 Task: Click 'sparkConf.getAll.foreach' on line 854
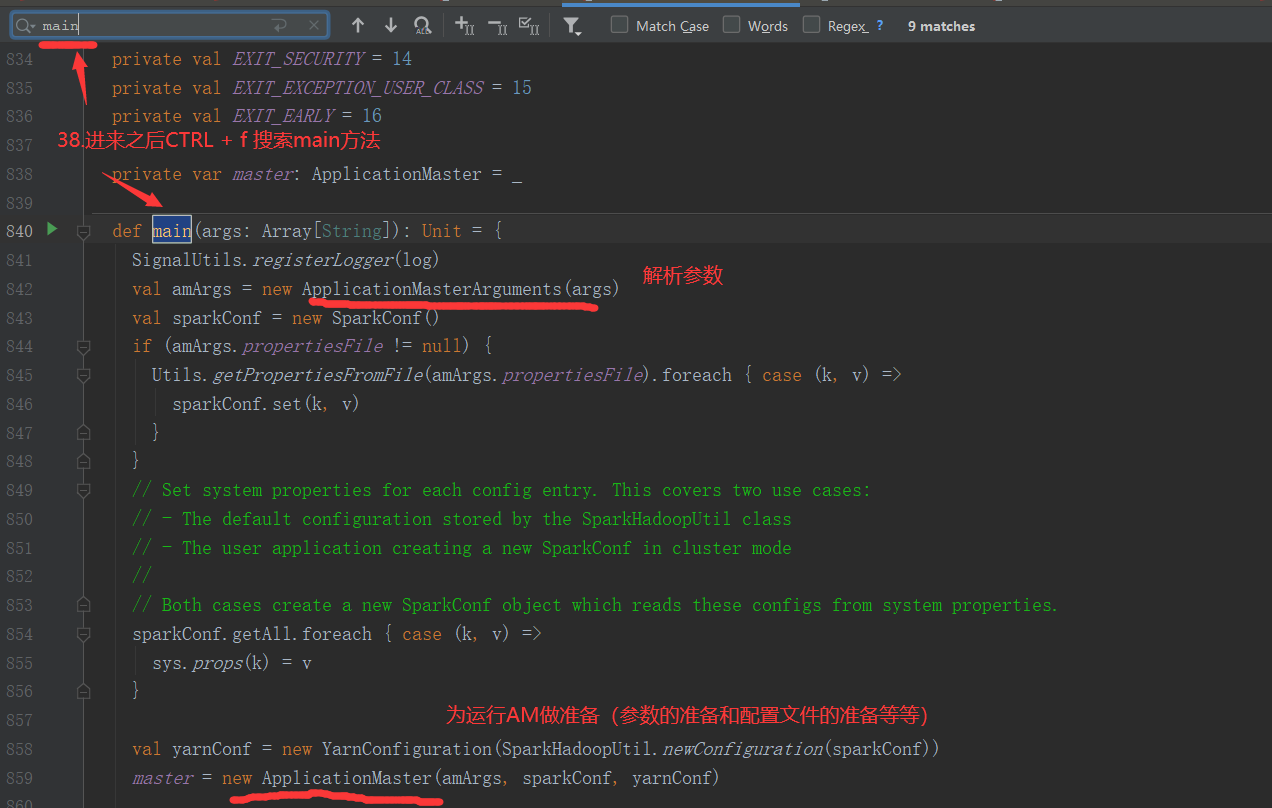click(252, 634)
